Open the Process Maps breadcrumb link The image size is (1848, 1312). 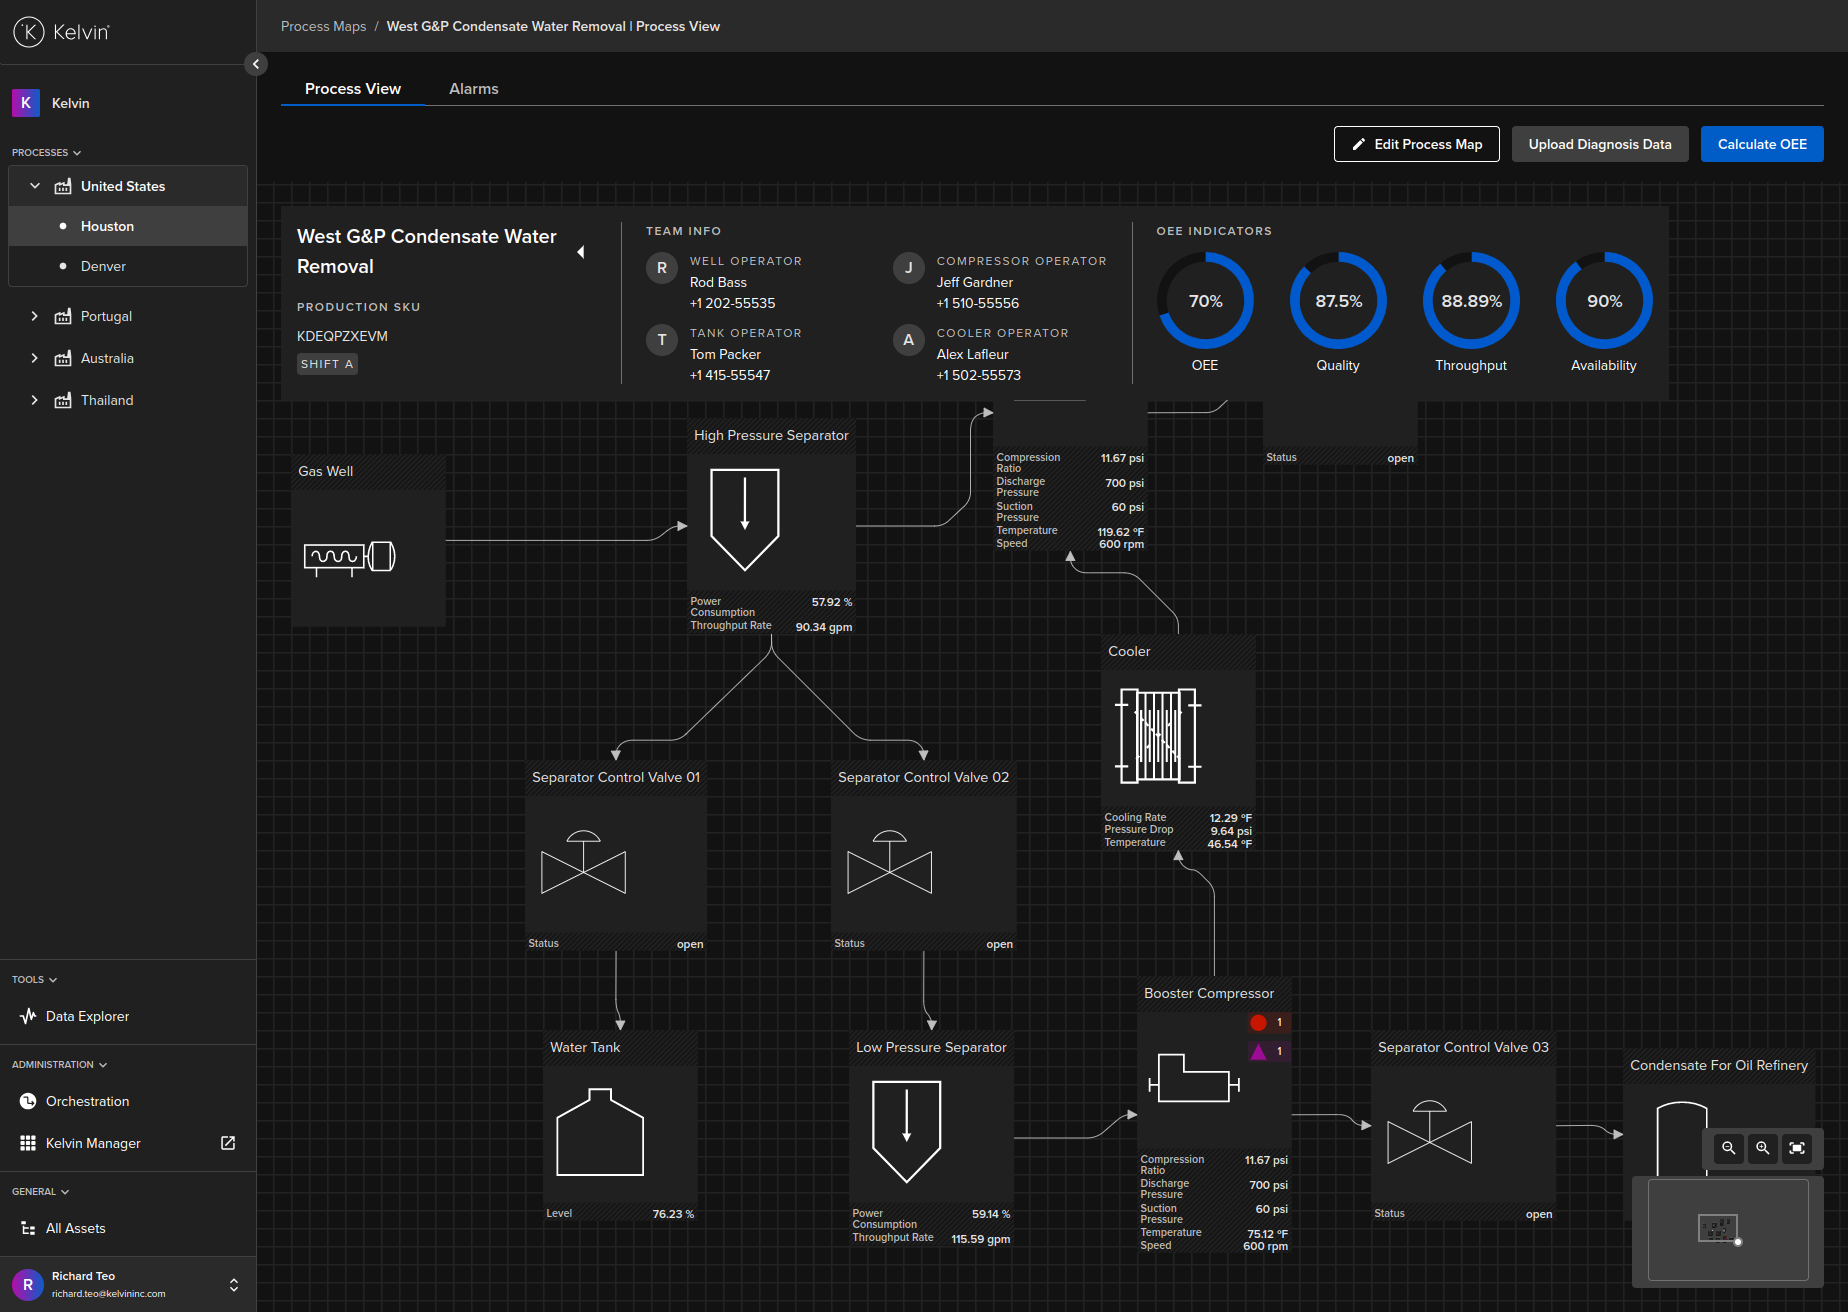click(x=323, y=26)
